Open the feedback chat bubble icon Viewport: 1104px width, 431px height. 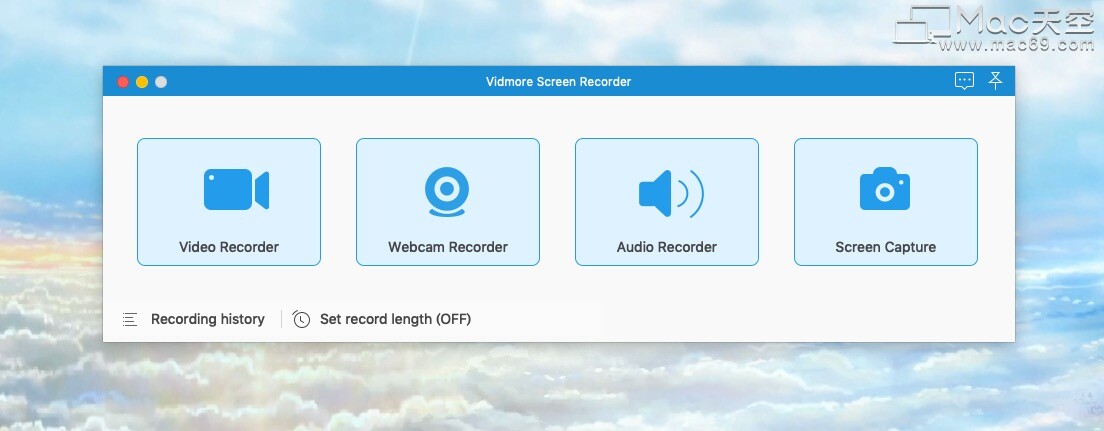(x=965, y=81)
